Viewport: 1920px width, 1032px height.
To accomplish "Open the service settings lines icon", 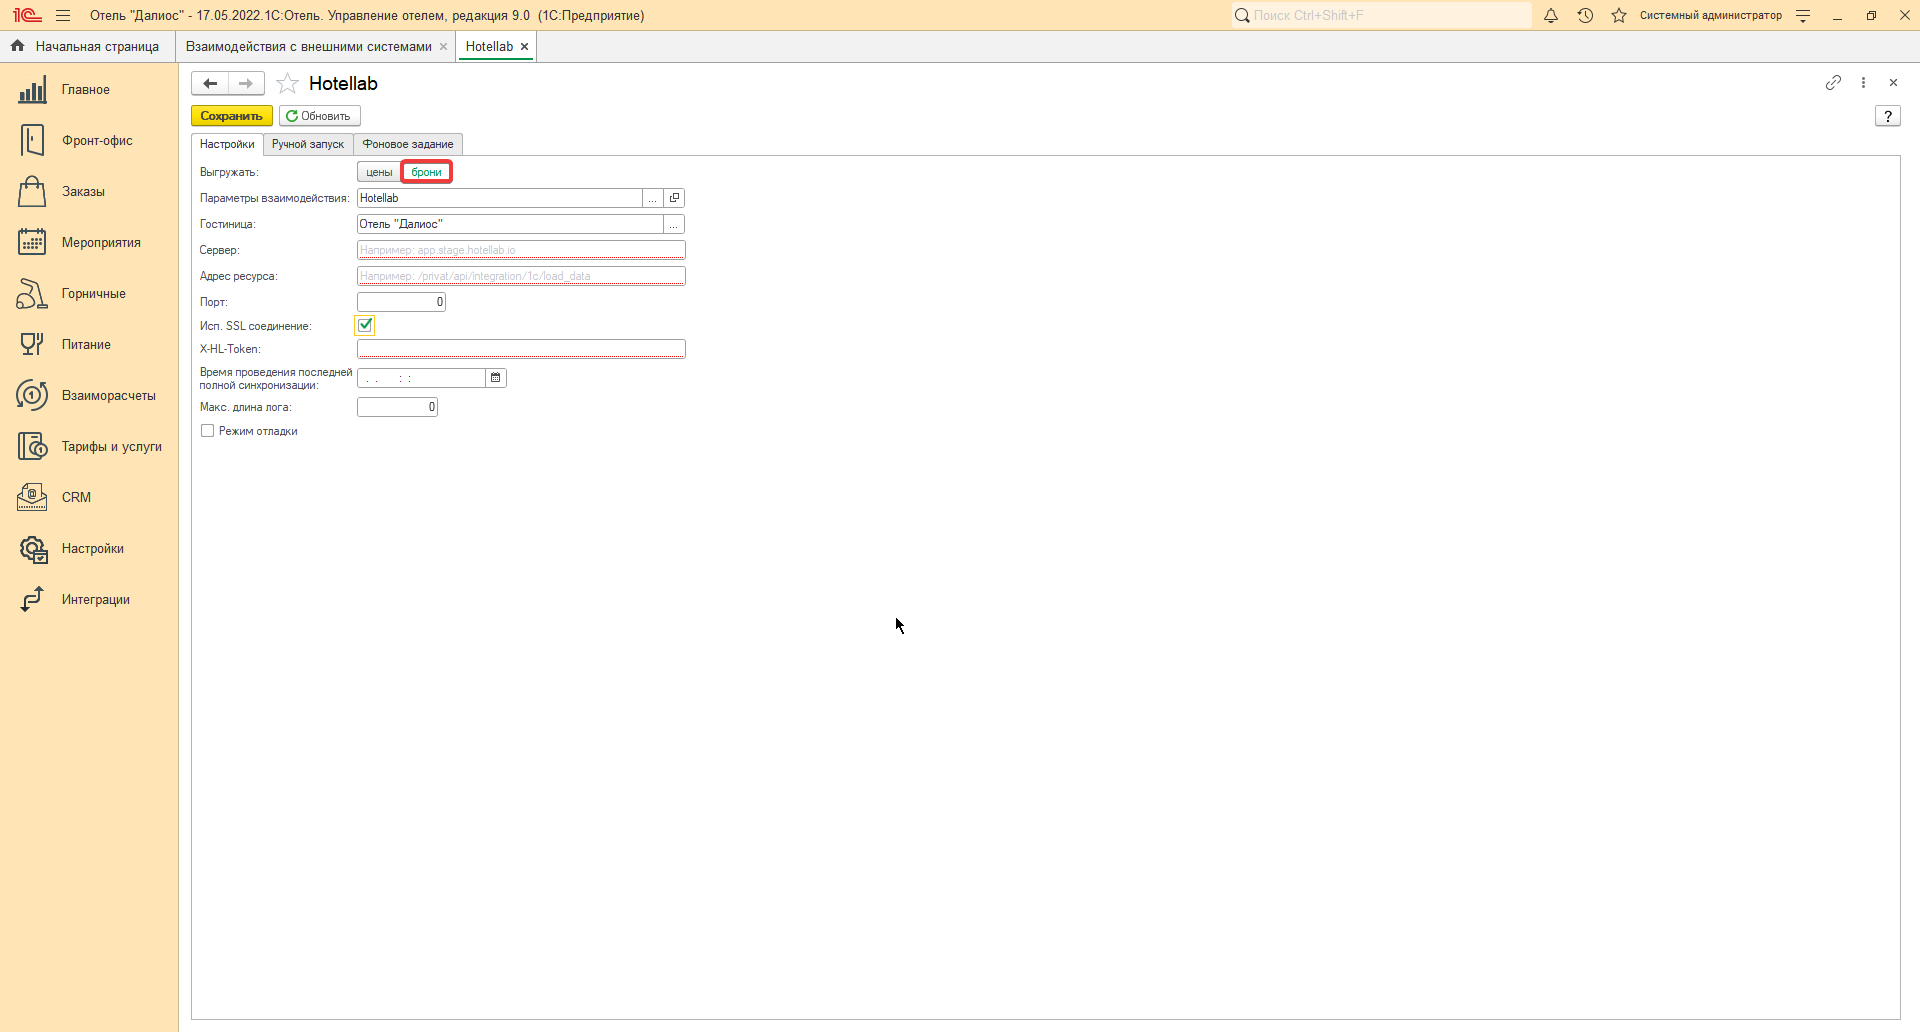I will point(1803,15).
